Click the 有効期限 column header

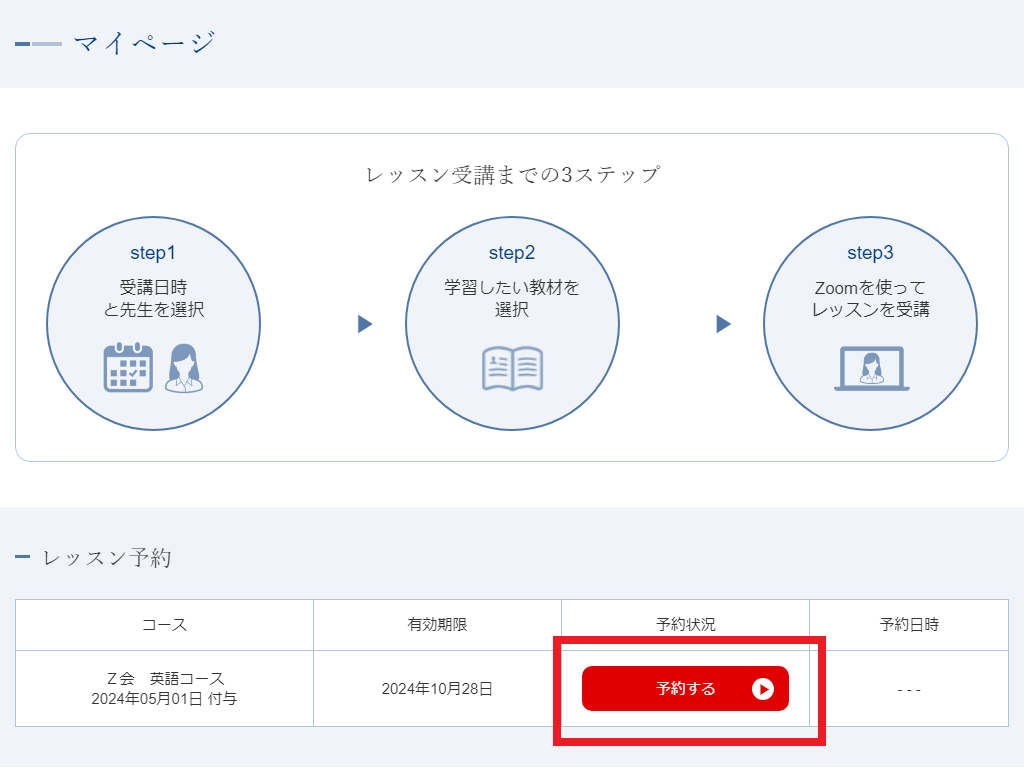point(437,625)
